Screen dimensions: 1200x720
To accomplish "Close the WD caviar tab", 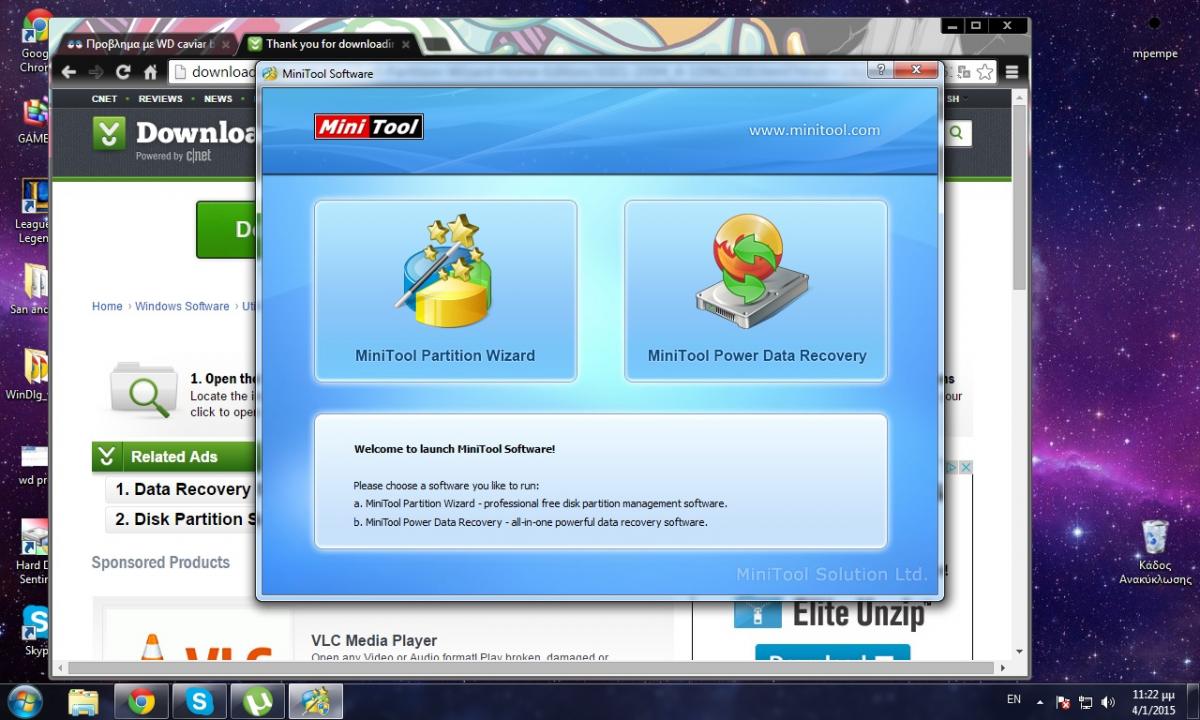I will tap(226, 44).
